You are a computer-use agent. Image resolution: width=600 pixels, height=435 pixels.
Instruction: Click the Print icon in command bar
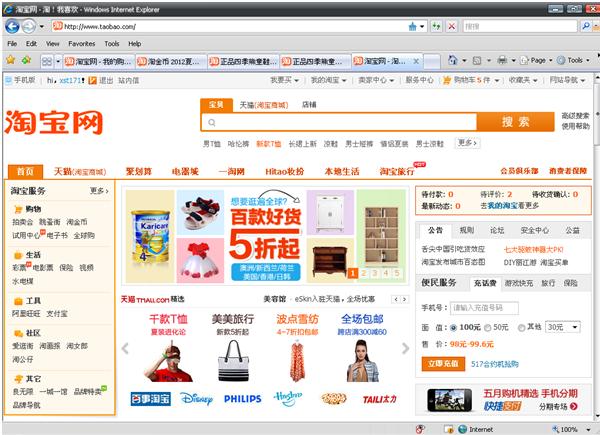coord(502,60)
